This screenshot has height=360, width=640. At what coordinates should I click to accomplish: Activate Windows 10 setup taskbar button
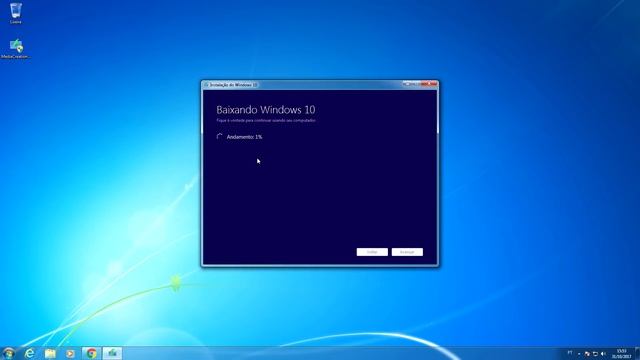tap(112, 353)
